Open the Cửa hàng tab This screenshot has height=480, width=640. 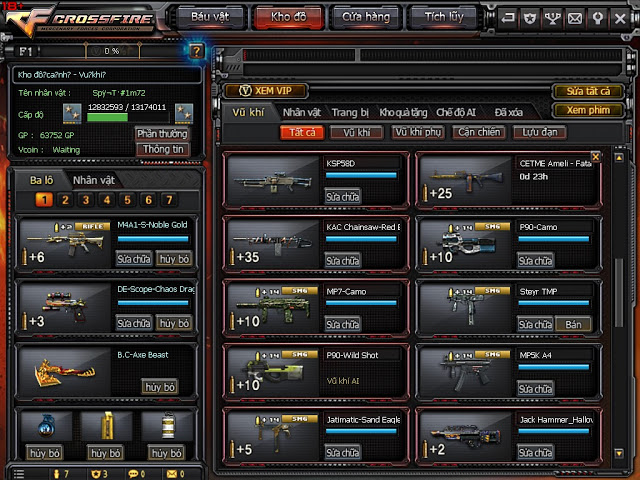(366, 17)
